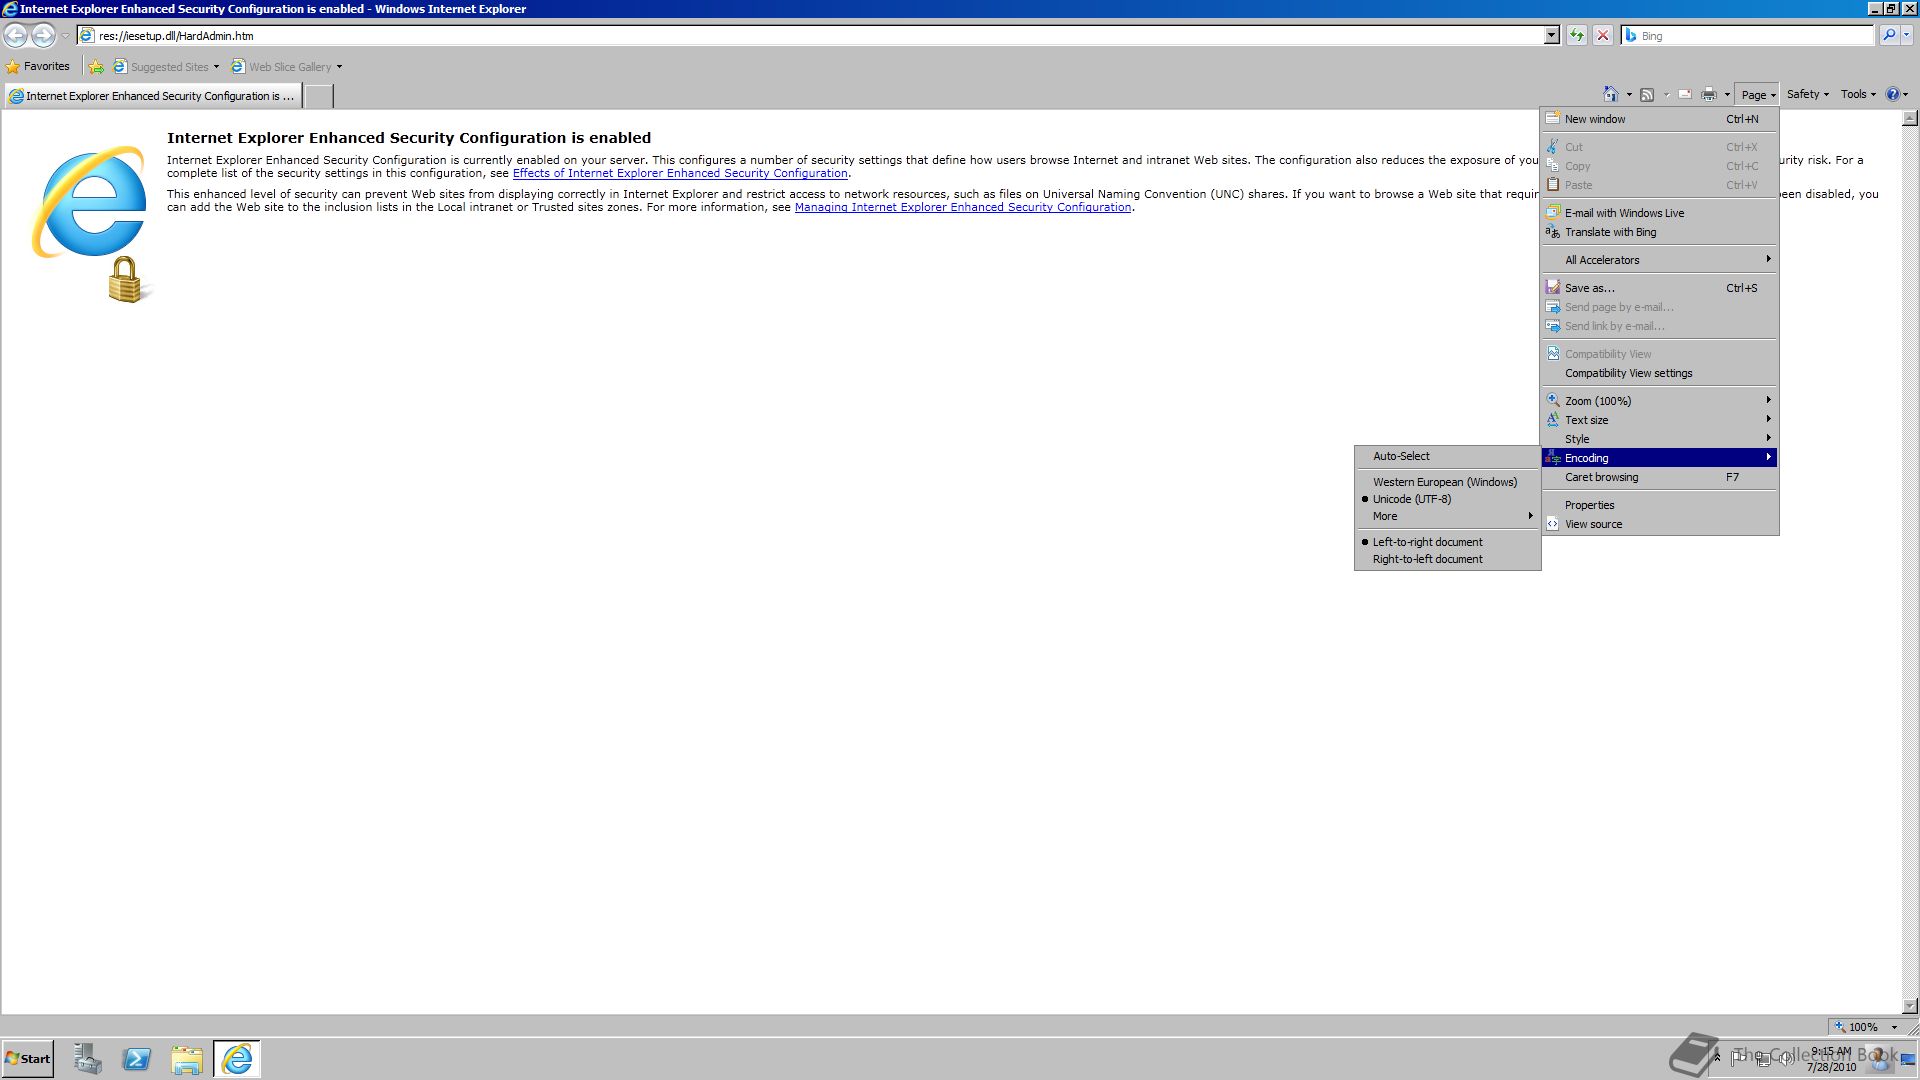Show hidden tray icons arrow

coord(1717,1058)
